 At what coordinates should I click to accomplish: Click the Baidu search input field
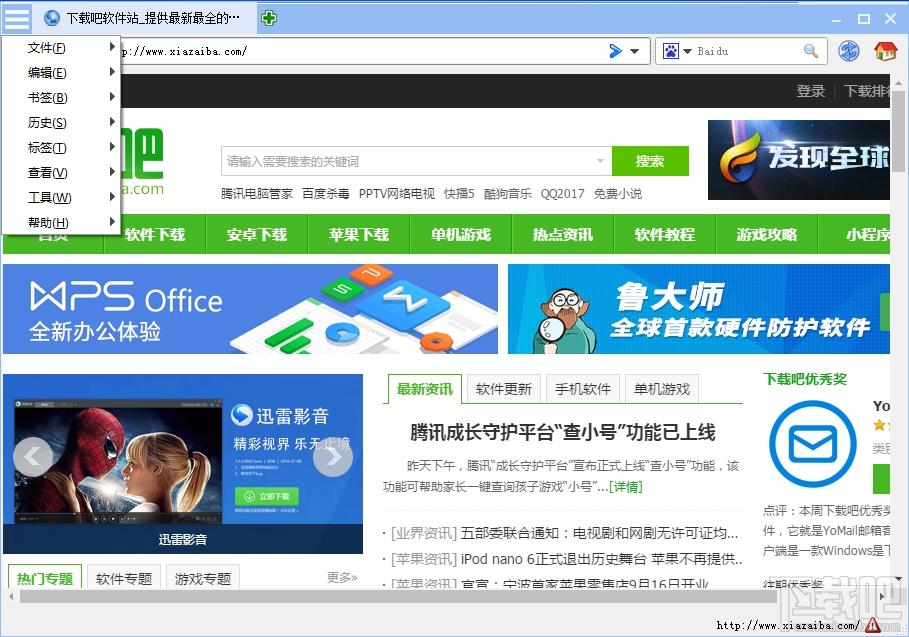pos(748,51)
